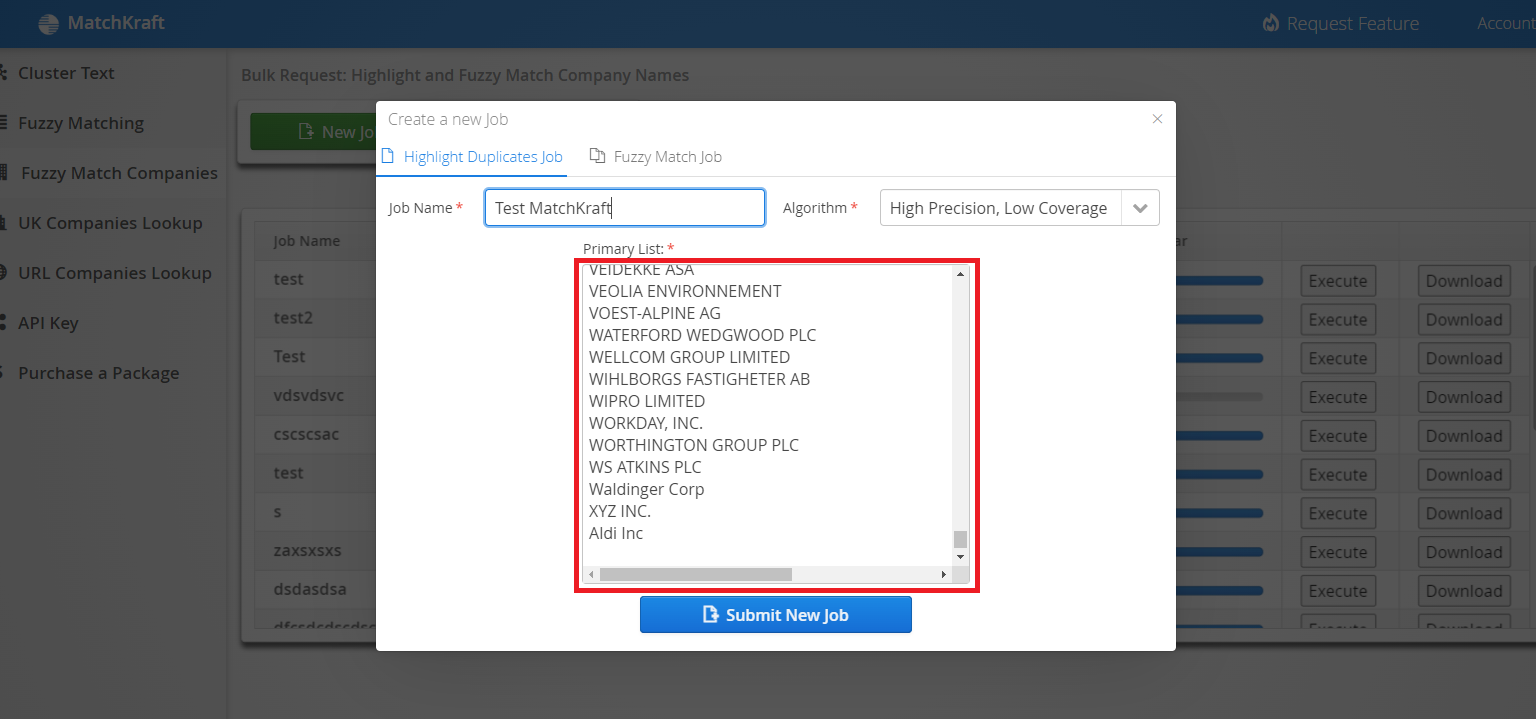
Task: Click the Waldinger Corp entry
Action: tap(646, 489)
